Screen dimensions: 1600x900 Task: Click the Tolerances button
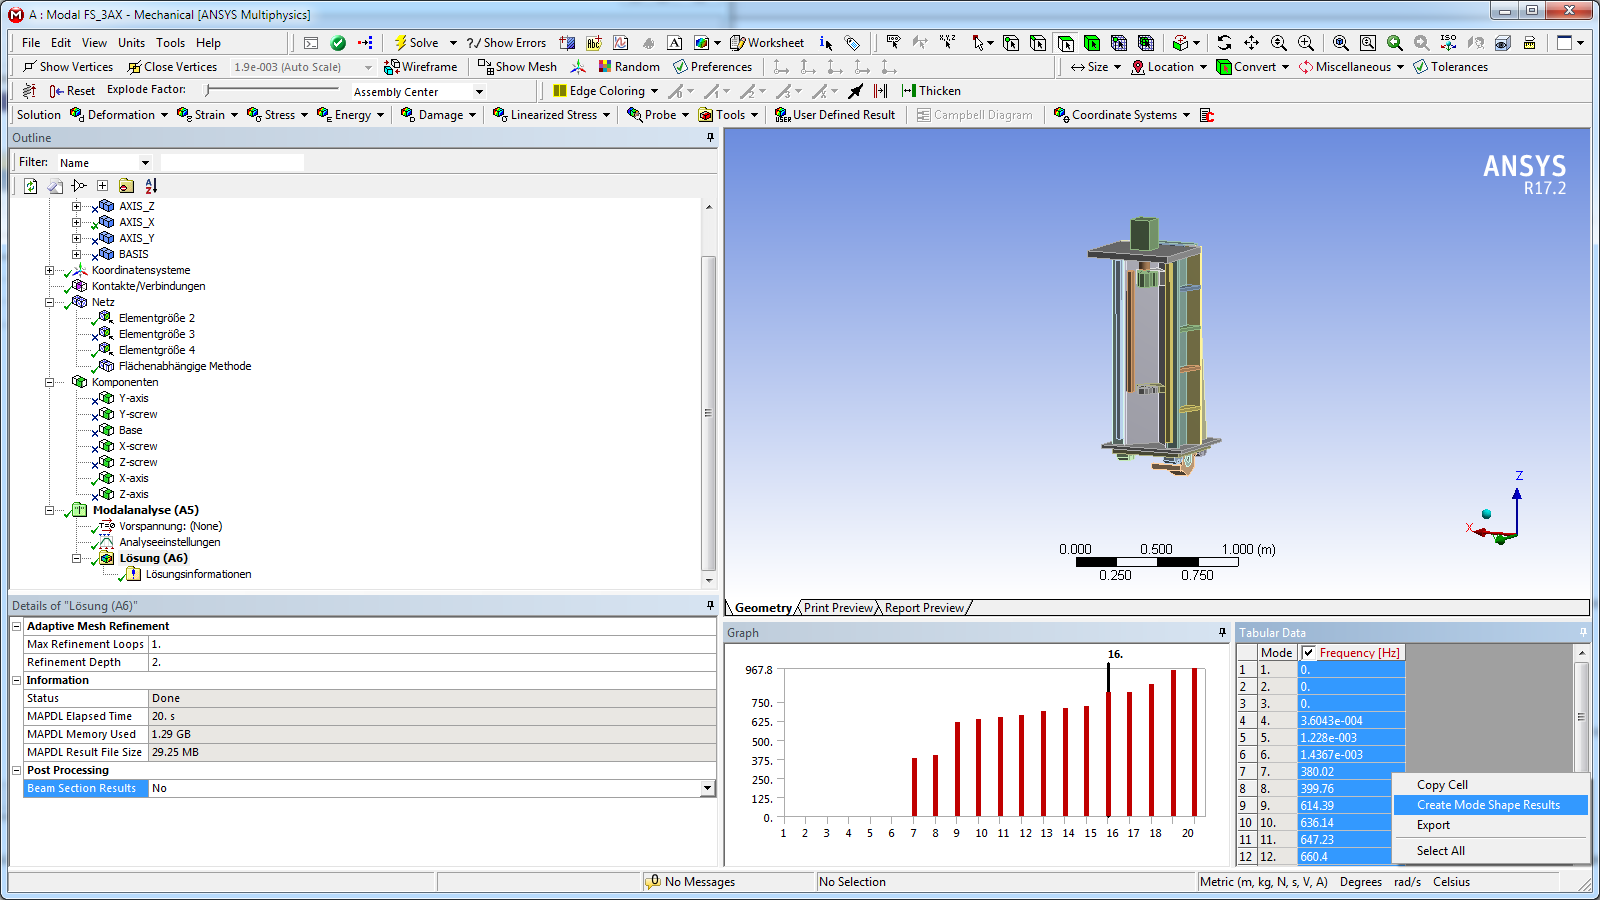[1451, 67]
